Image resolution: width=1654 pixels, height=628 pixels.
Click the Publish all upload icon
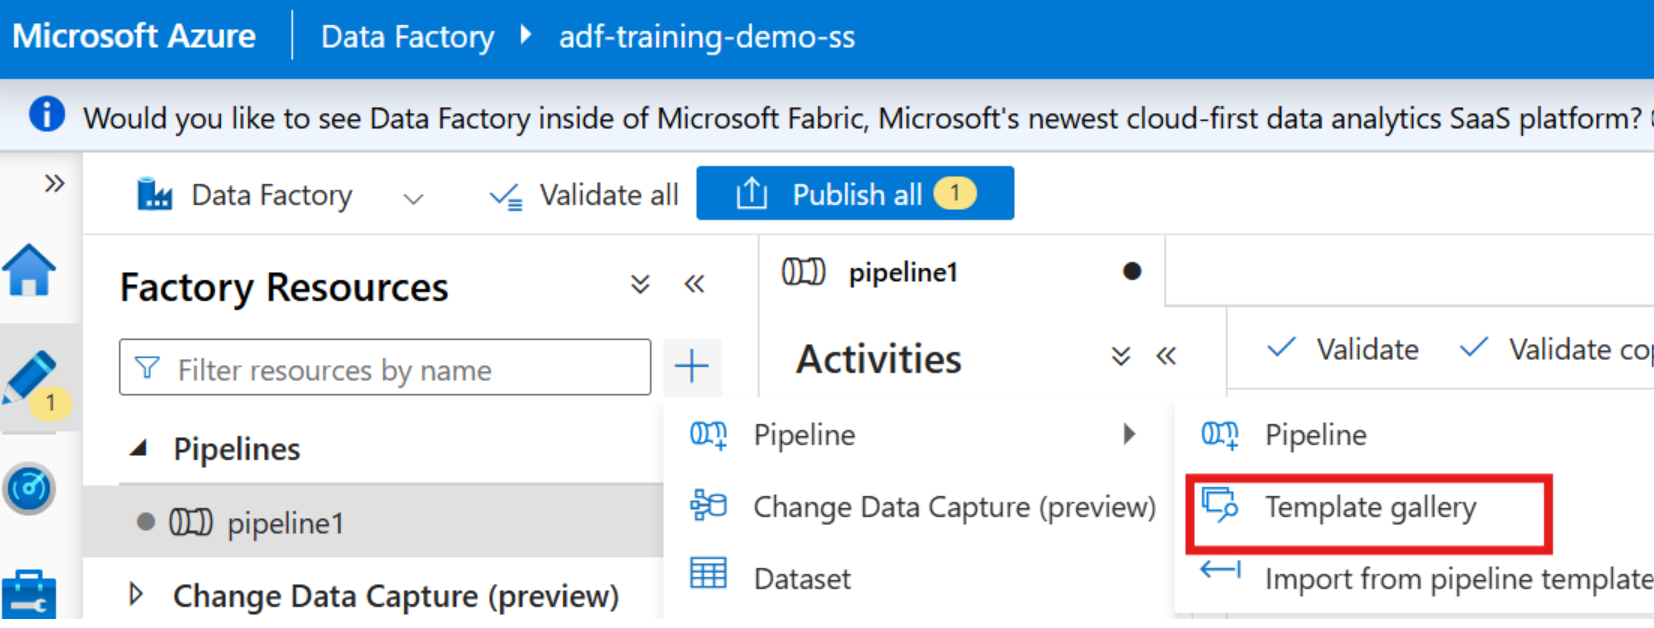[752, 193]
